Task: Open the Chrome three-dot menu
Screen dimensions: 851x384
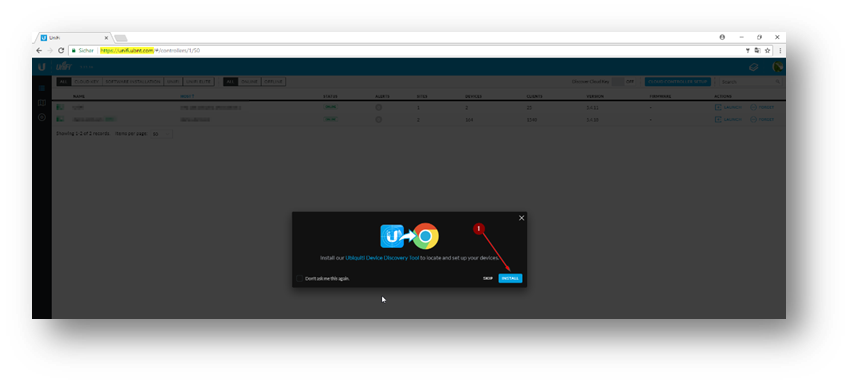Action: (x=780, y=50)
